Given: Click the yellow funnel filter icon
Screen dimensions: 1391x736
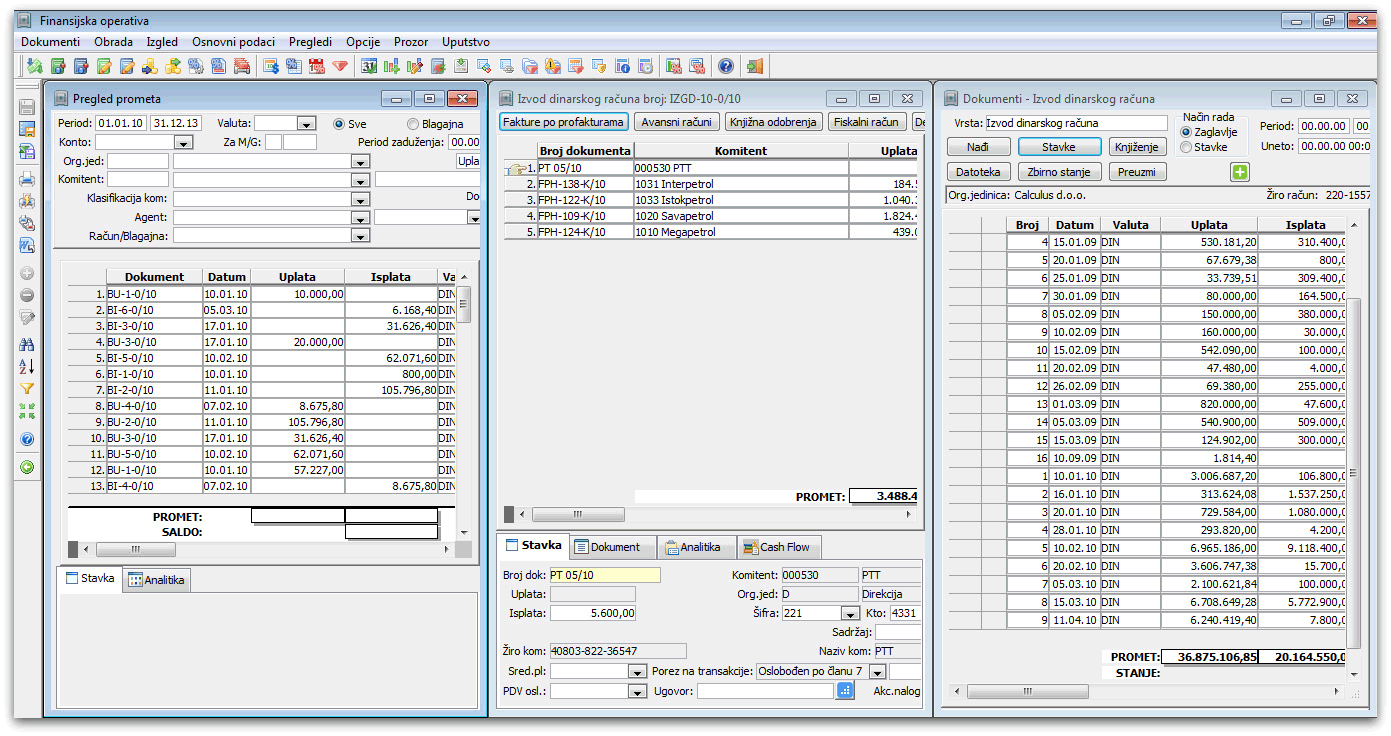Looking at the screenshot, I should point(27,389).
